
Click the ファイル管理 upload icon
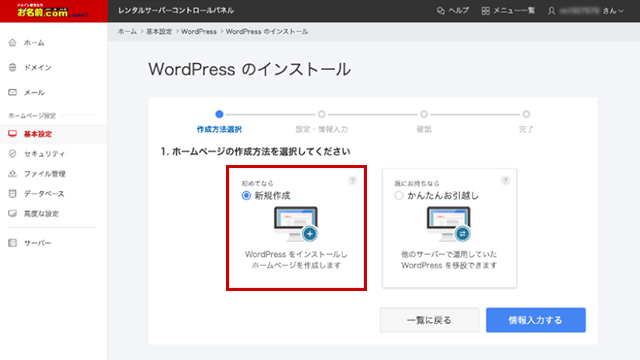pyautogui.click(x=13, y=173)
